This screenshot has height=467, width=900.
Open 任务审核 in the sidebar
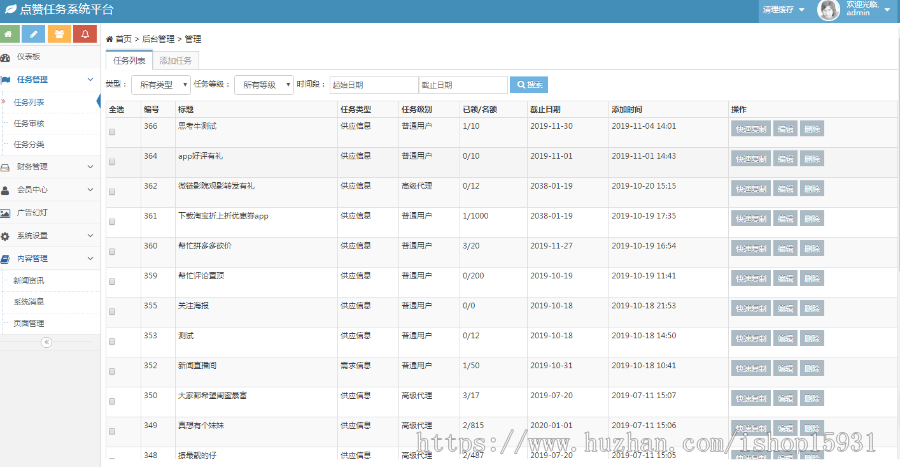point(29,124)
